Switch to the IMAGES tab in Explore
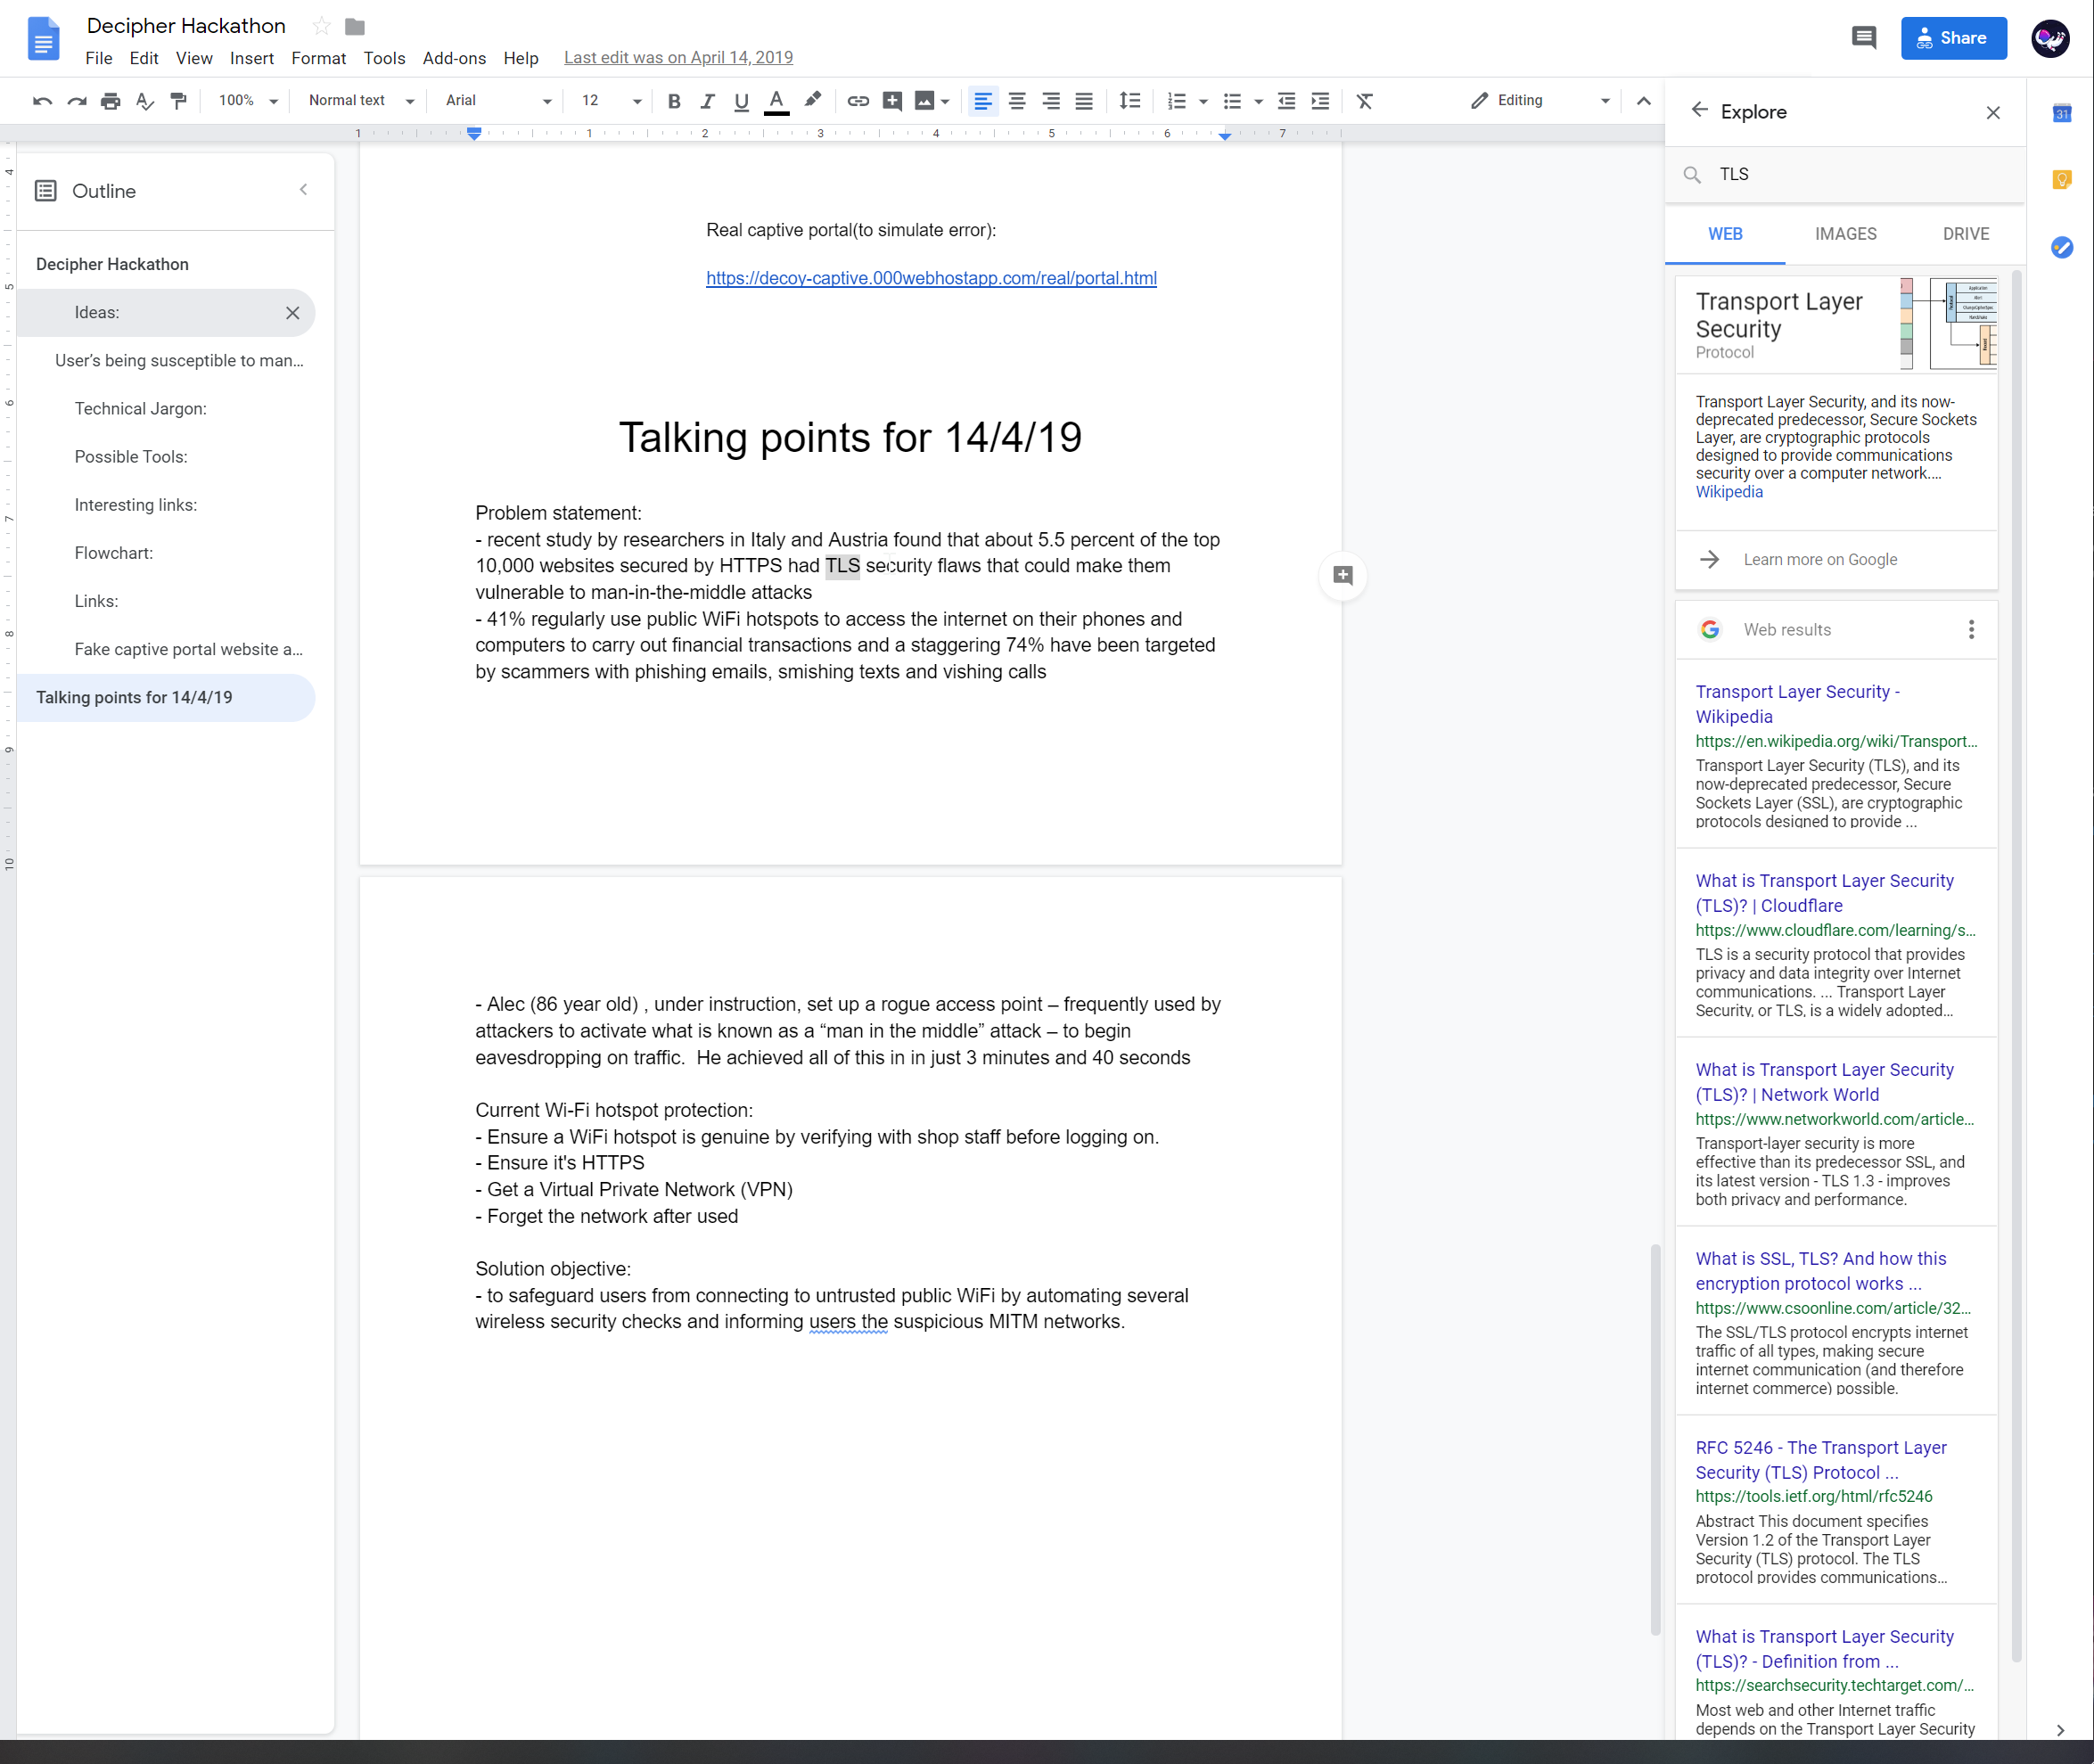2094x1764 pixels. (1845, 234)
